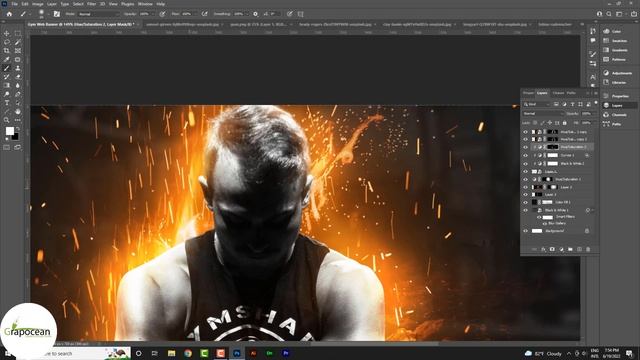Toggle lock all for the layer
The width and height of the screenshot is (640, 360).
point(564,123)
